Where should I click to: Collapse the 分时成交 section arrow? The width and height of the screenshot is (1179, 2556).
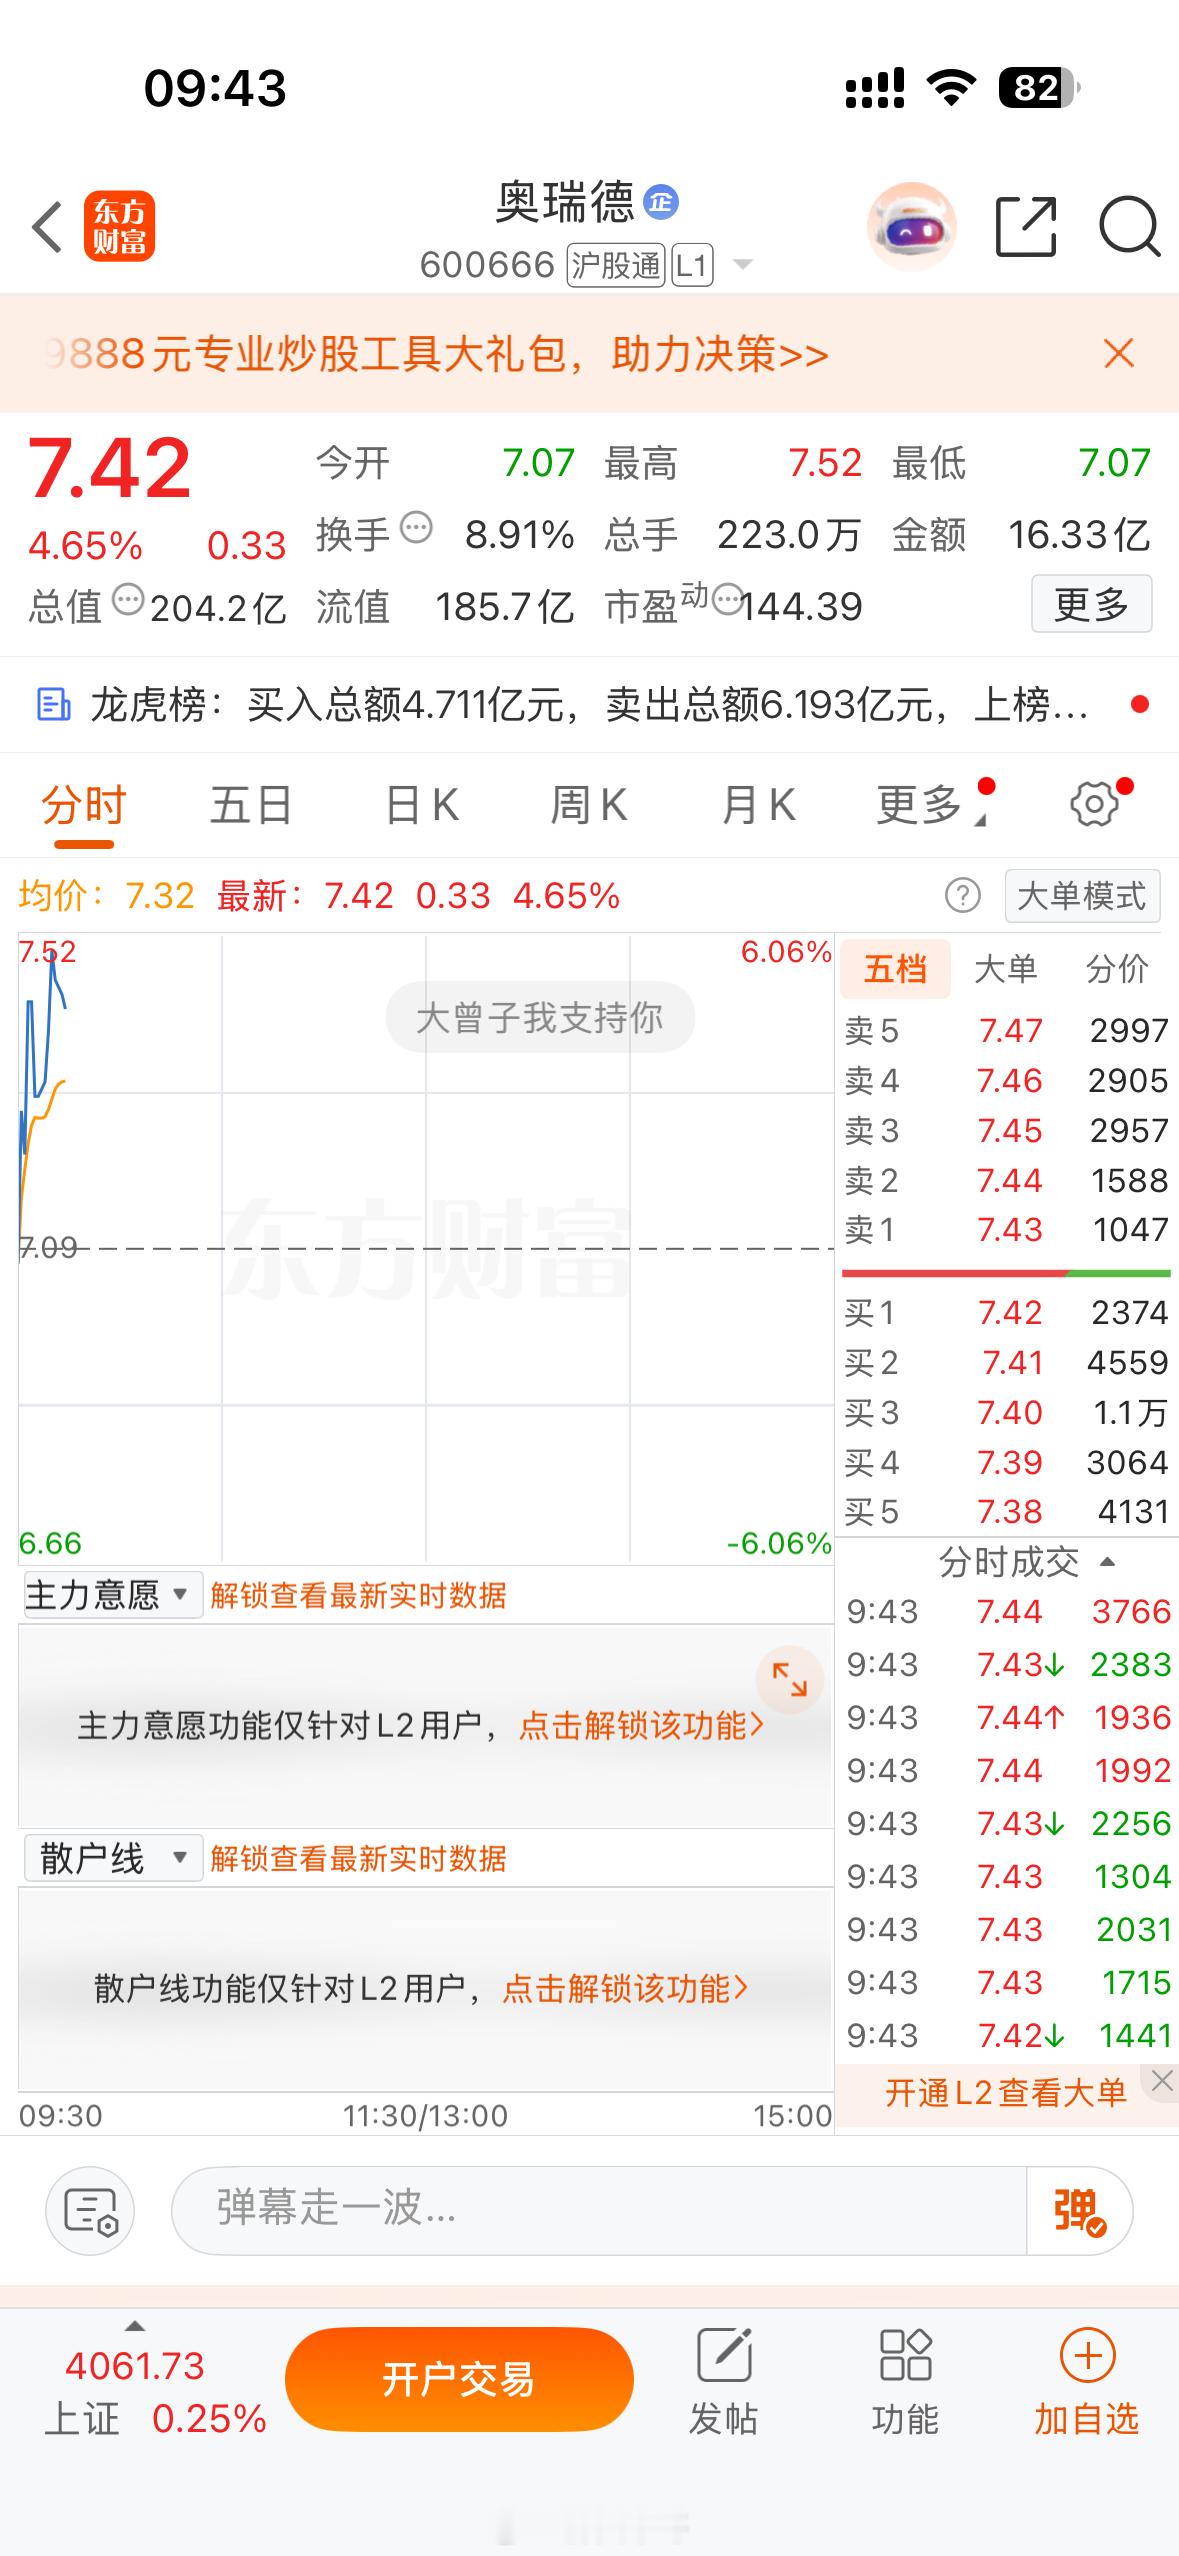[1107, 1562]
